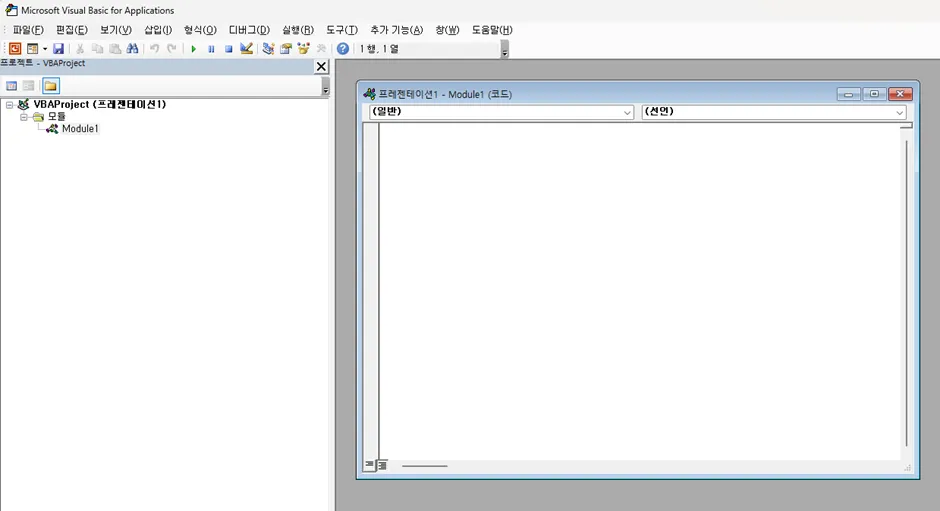
Task: Select the 모듈 folder in project tree
Action: pyautogui.click(x=56, y=116)
